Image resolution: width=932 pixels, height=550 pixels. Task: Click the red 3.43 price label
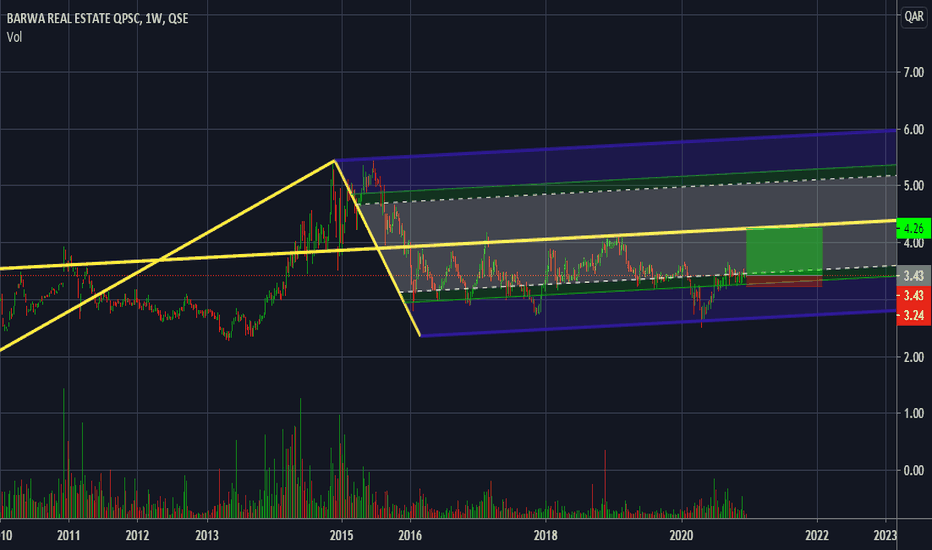click(914, 296)
